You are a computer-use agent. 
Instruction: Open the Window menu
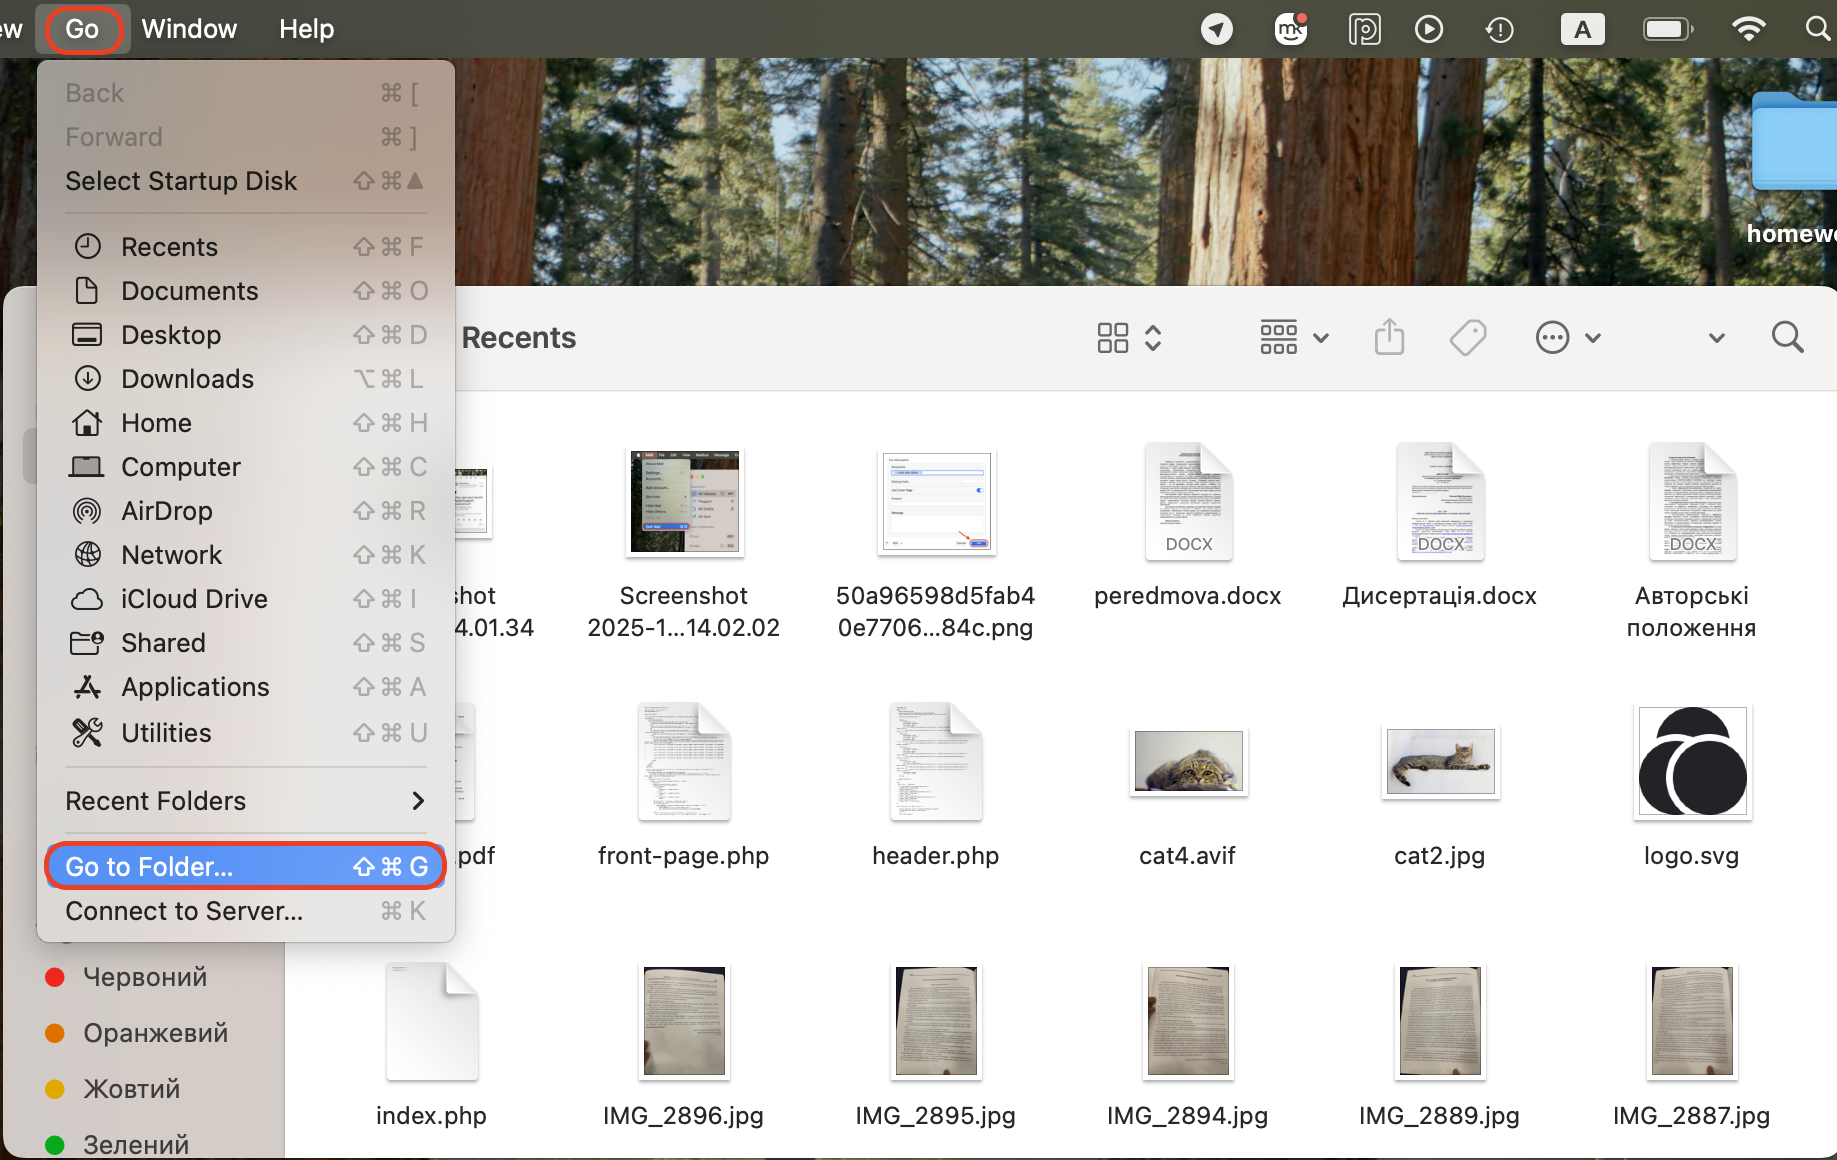189,28
